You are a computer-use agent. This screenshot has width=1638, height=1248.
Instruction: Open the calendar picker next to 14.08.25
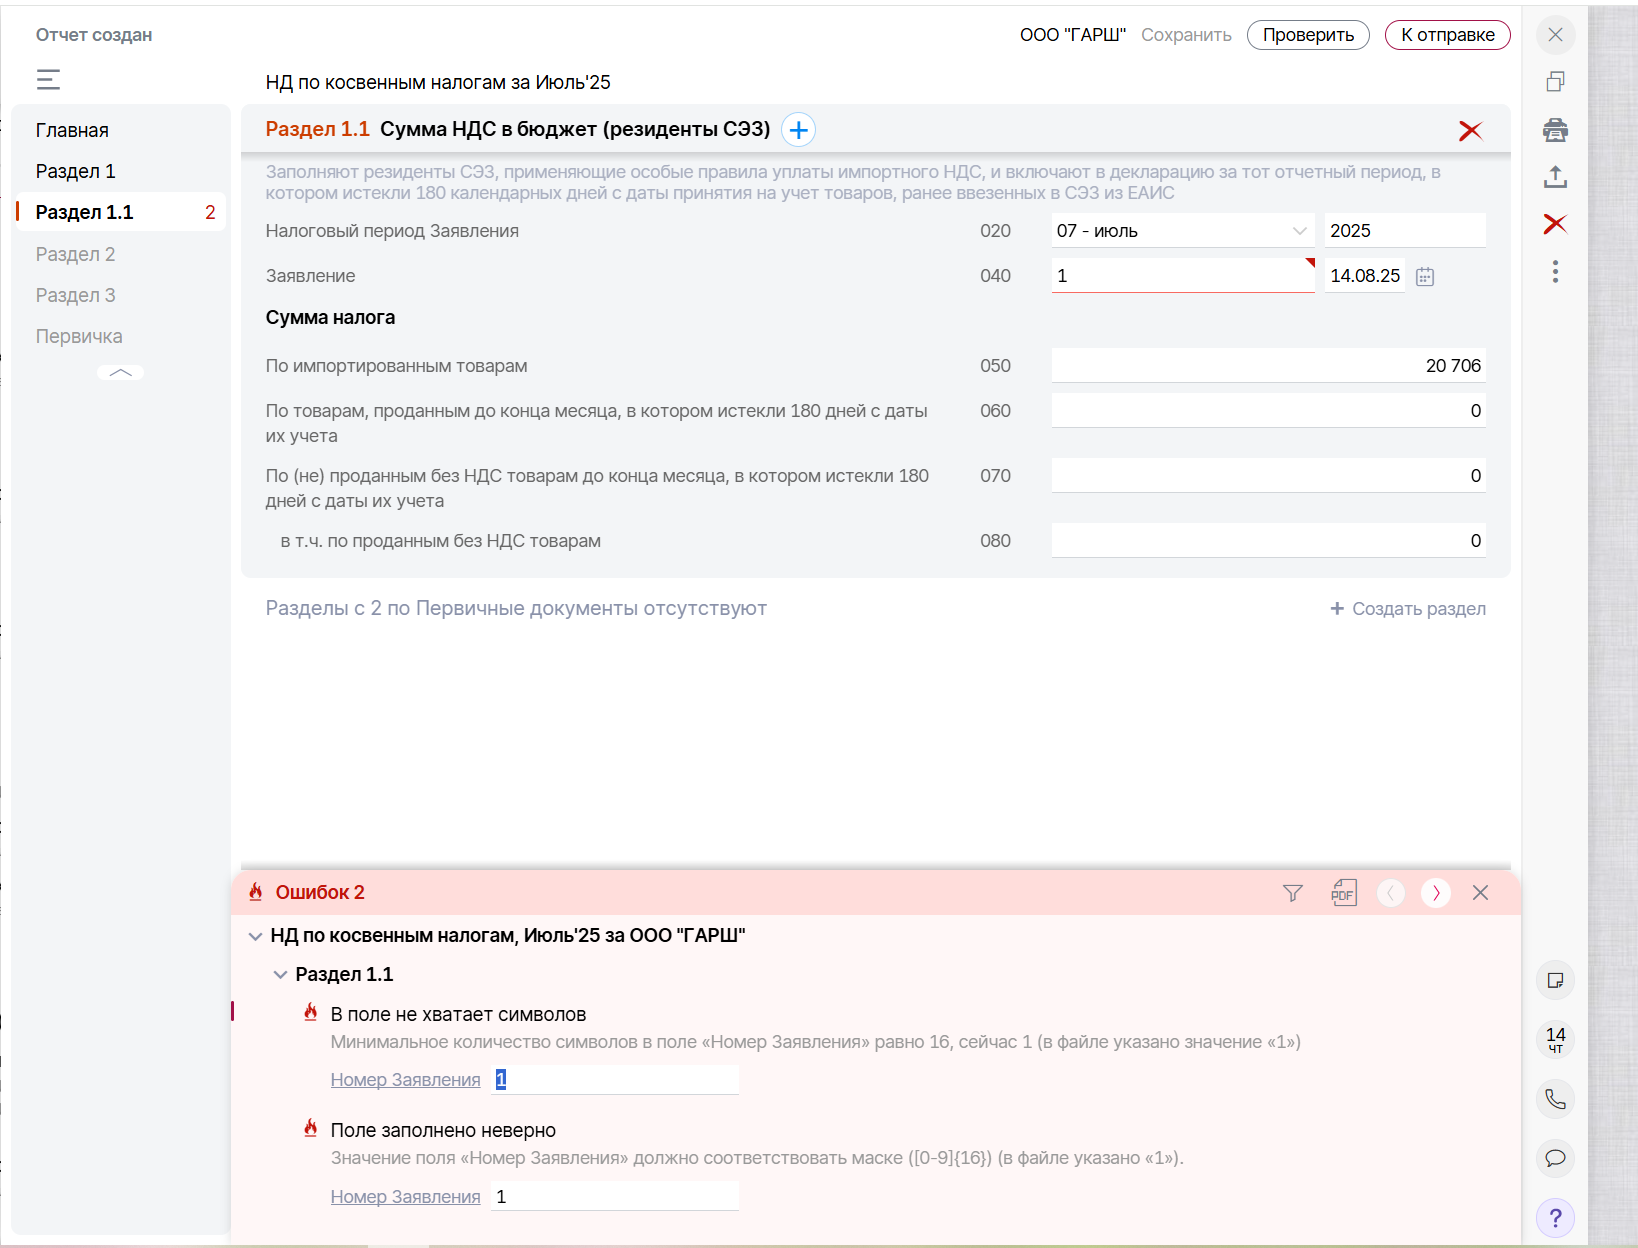click(x=1425, y=277)
